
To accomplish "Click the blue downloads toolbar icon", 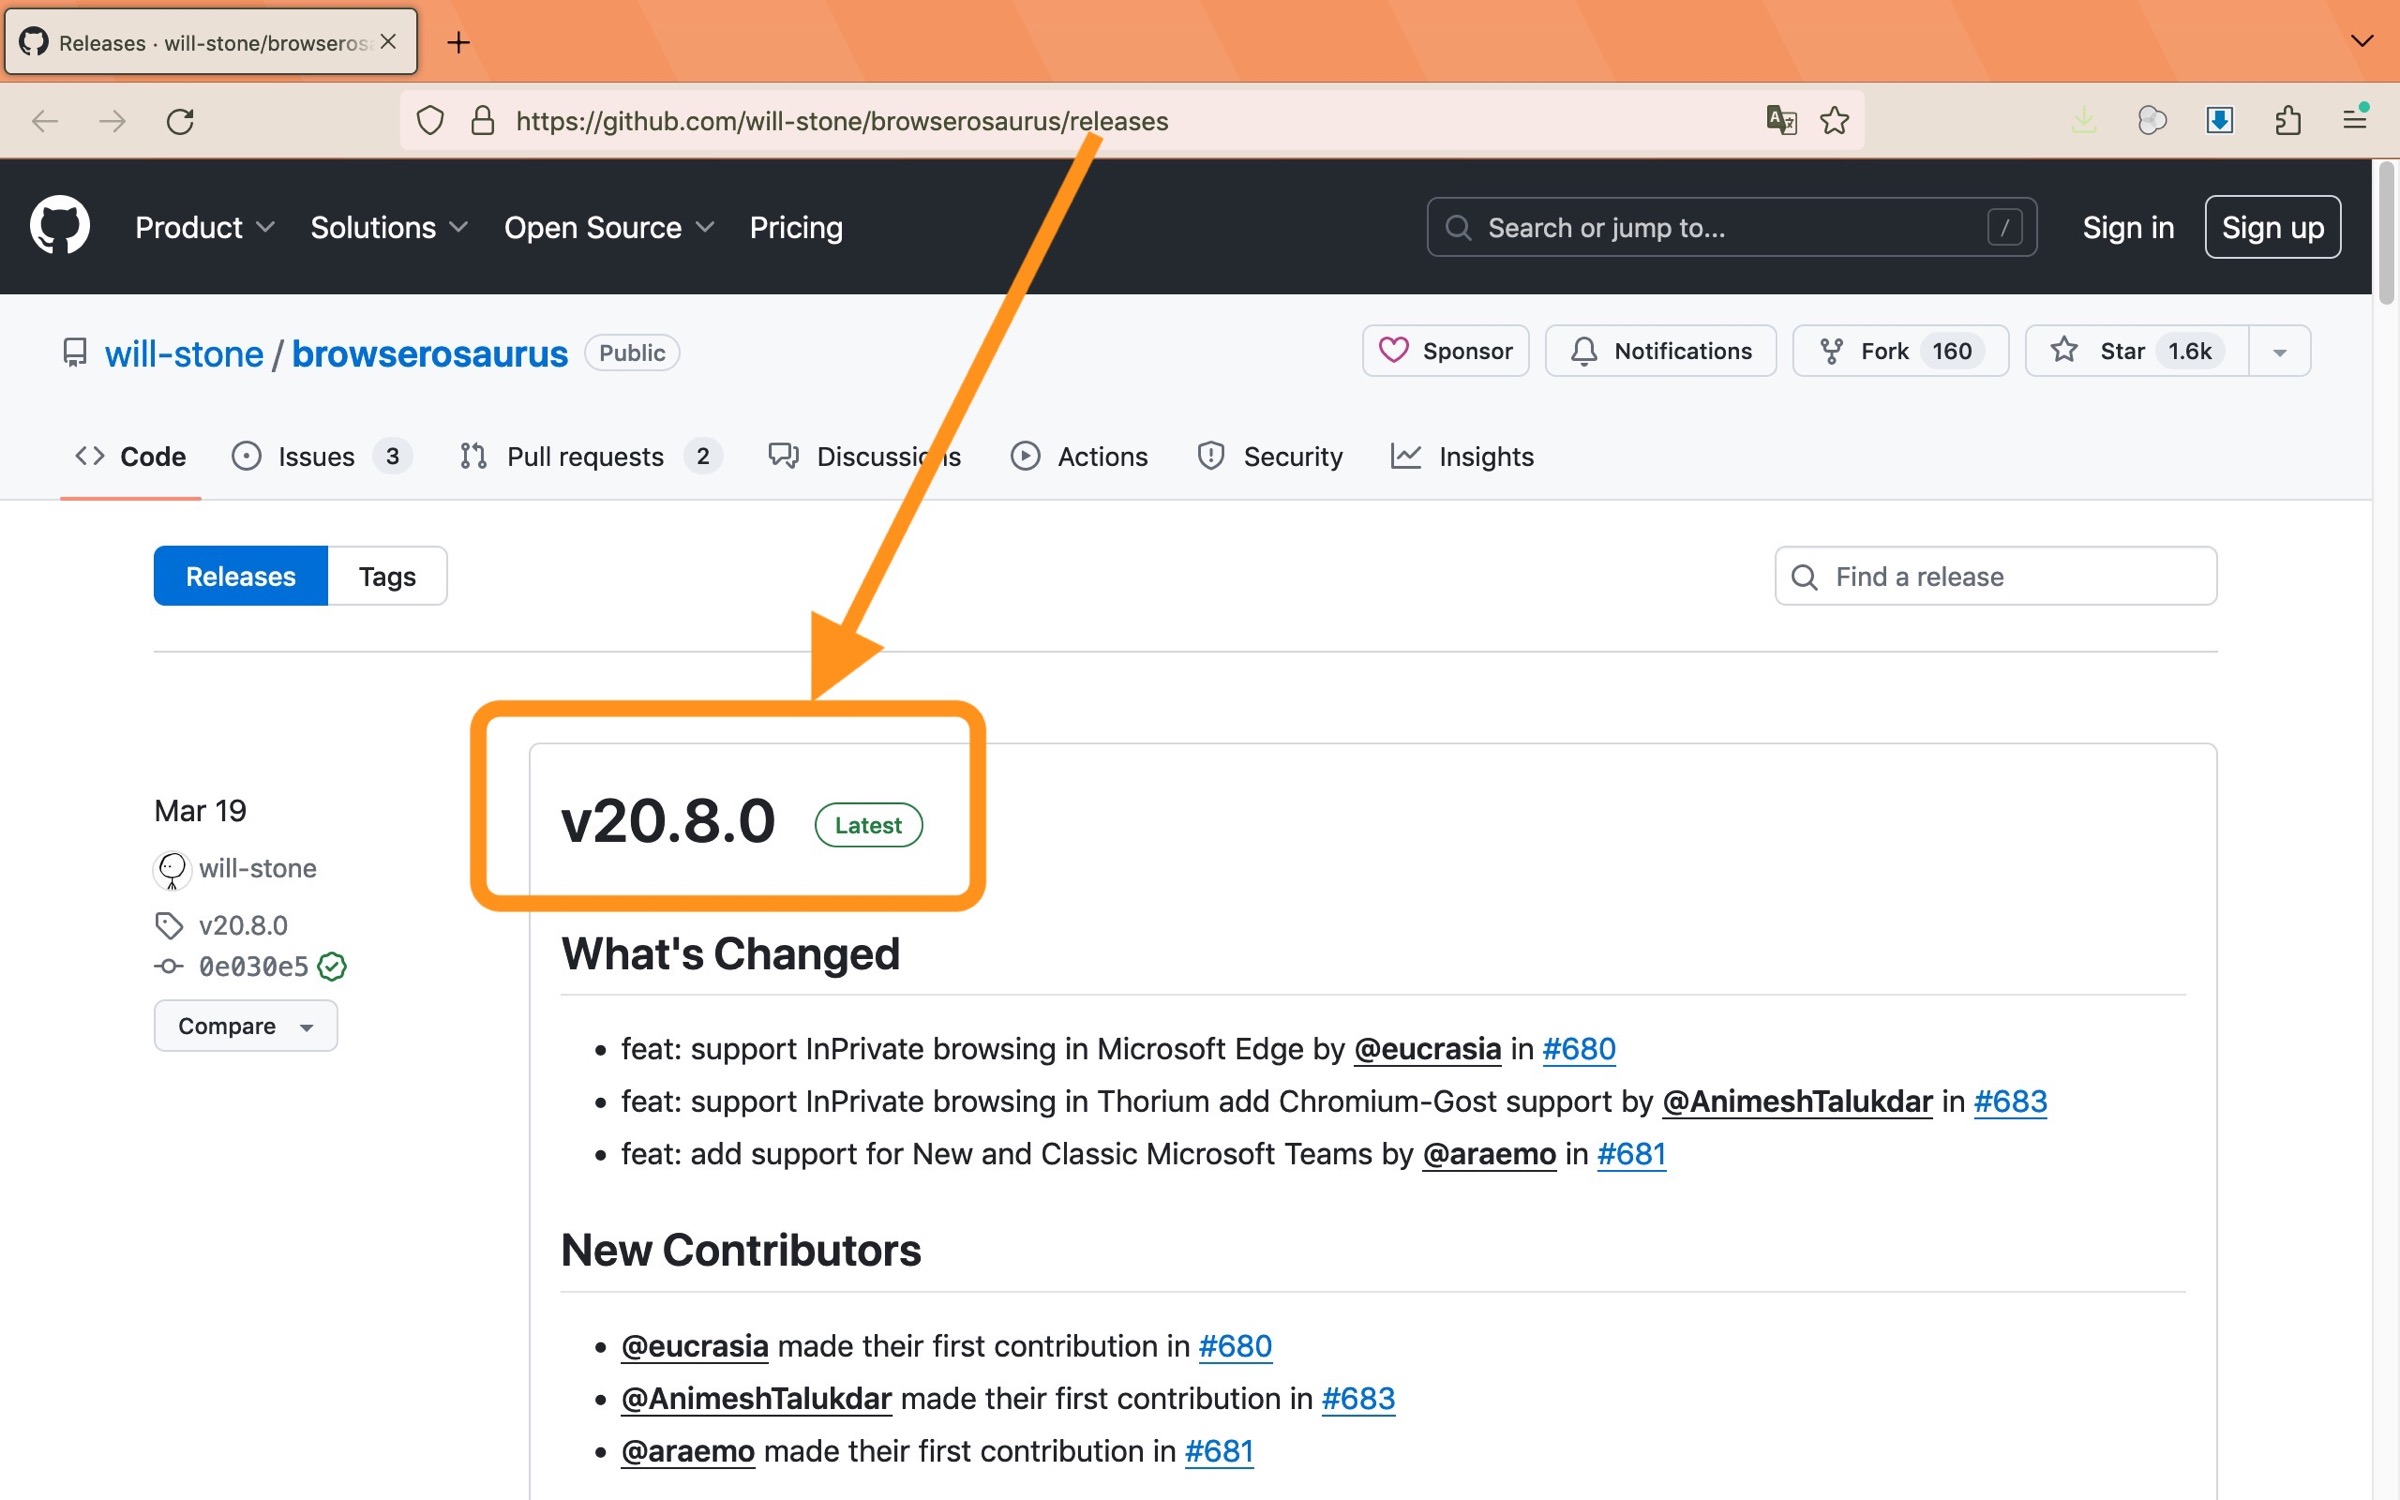I will point(2220,121).
